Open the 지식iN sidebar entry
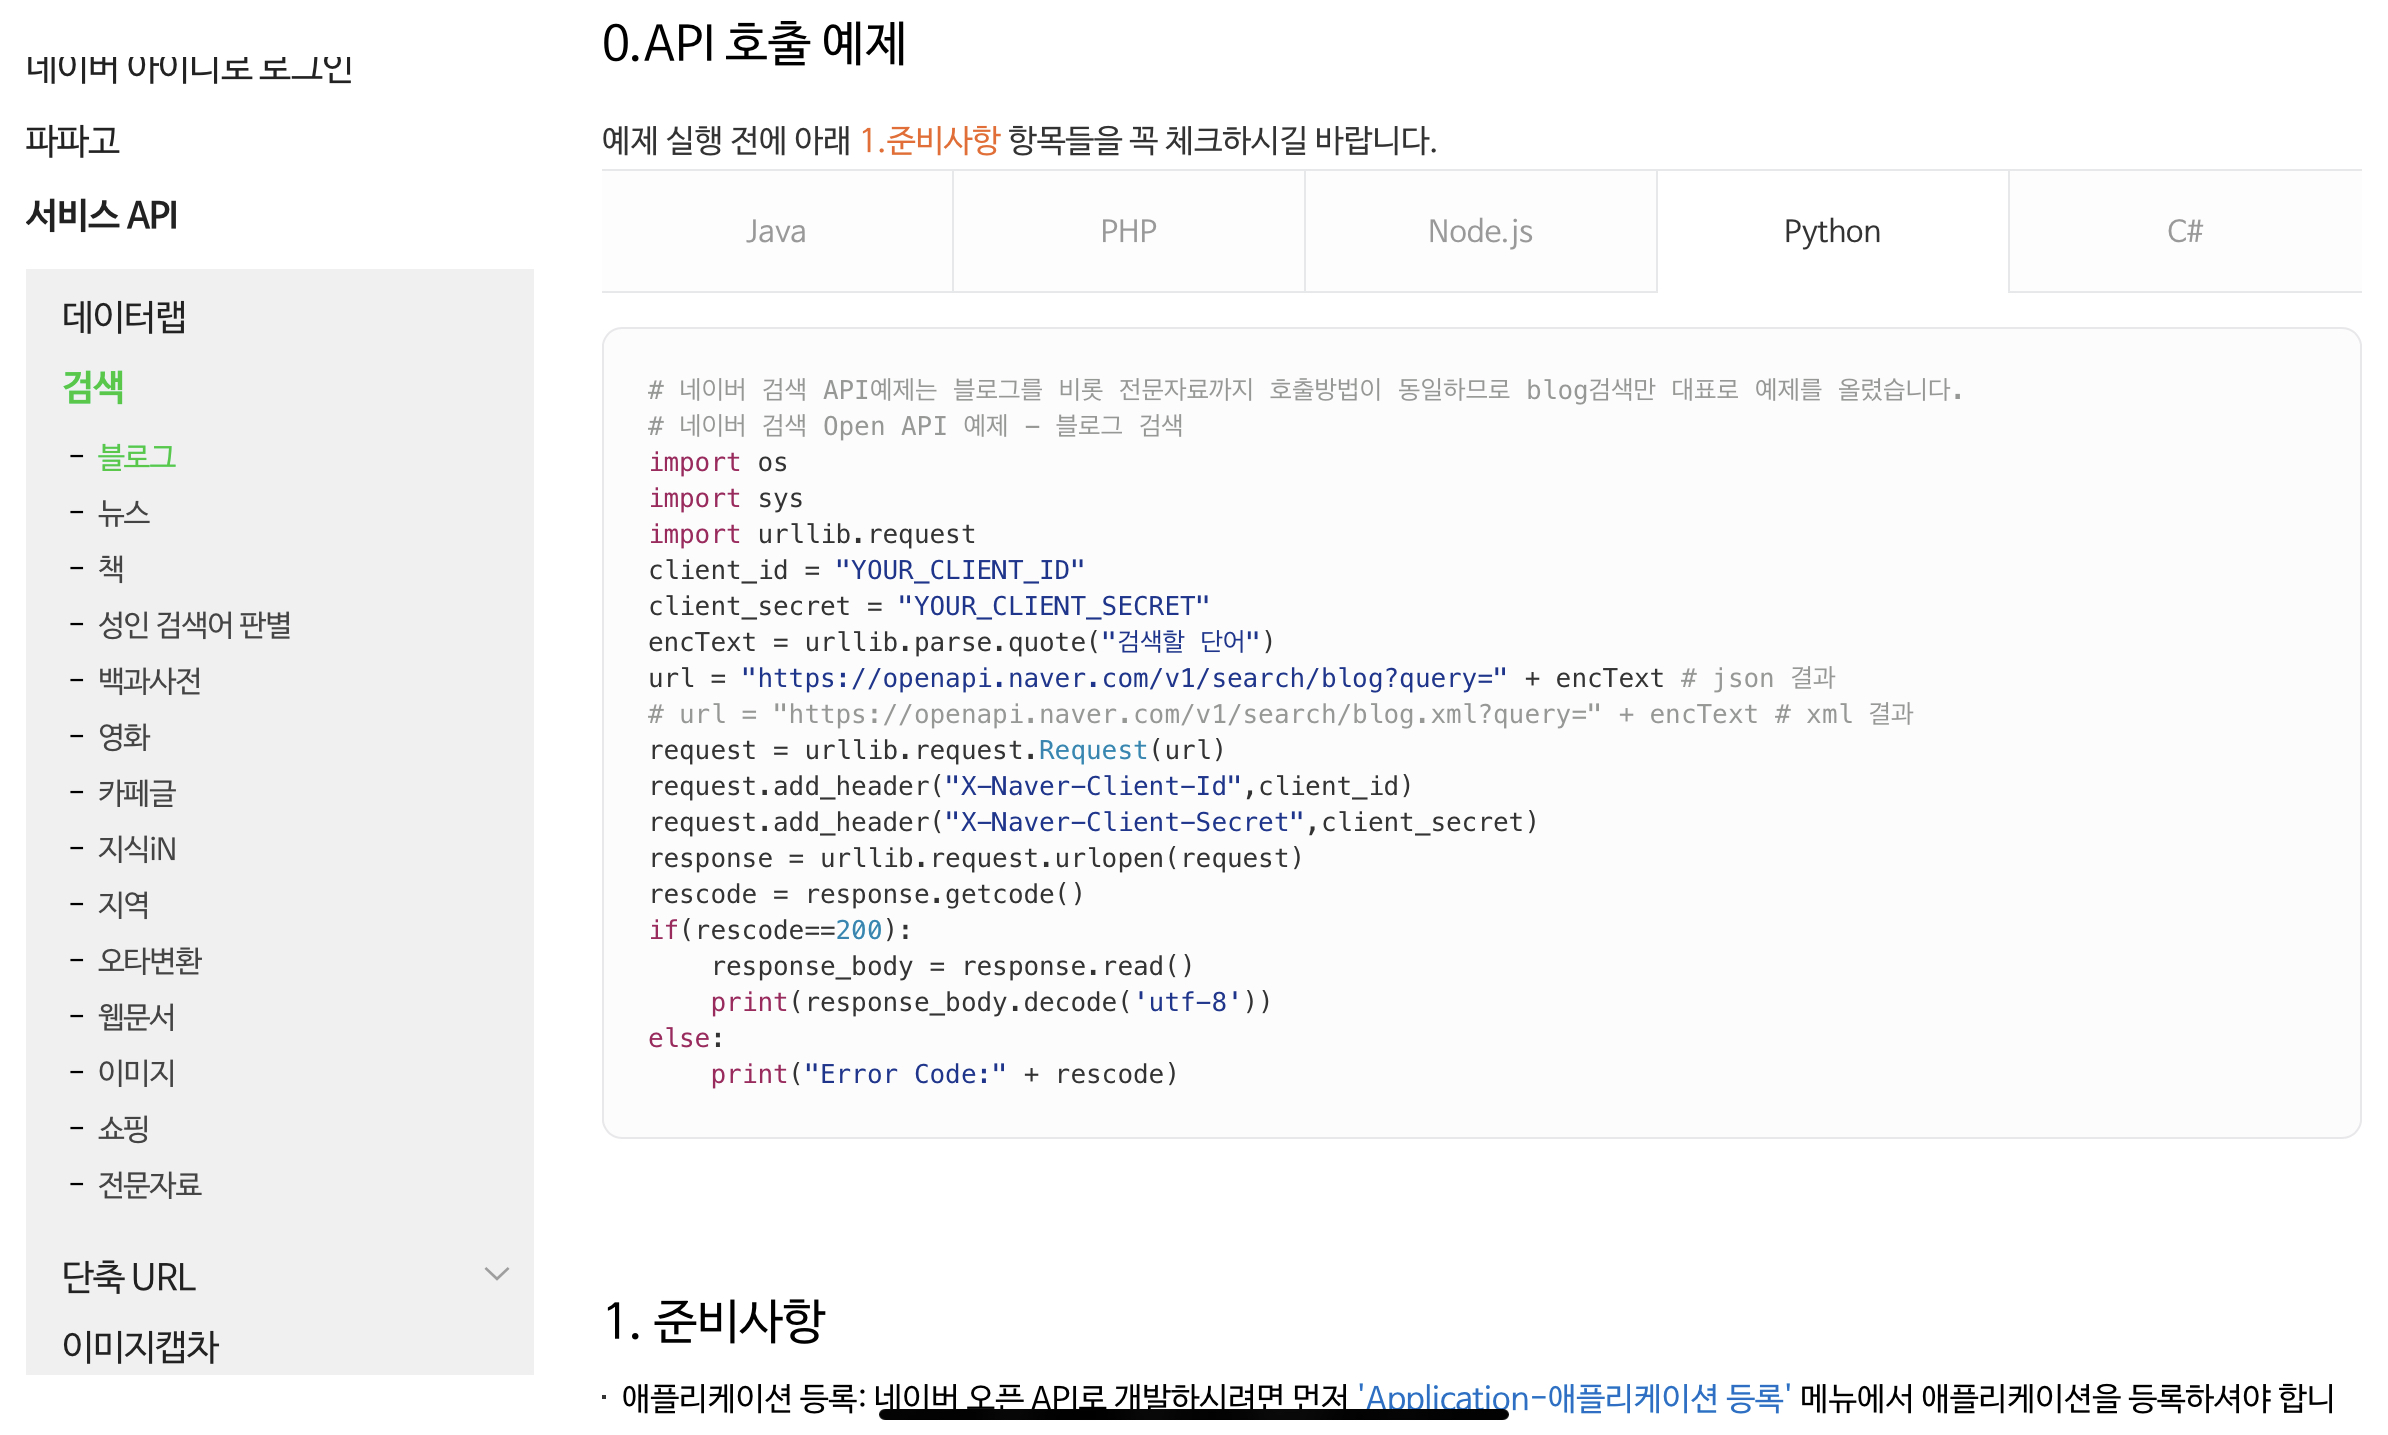The height and width of the screenshot is (1435, 2388). click(x=137, y=849)
